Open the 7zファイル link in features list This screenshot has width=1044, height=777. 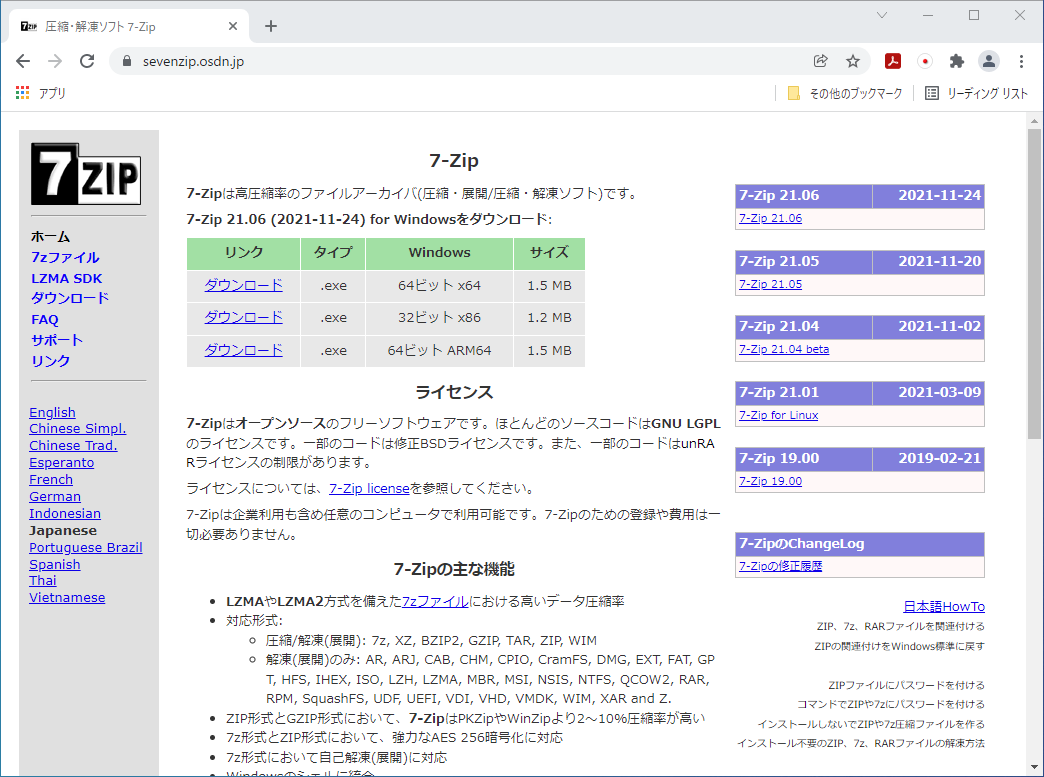435,601
